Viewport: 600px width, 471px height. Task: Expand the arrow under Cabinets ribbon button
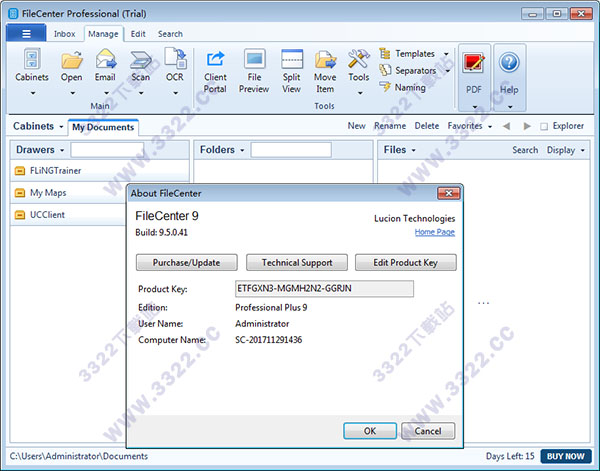coord(33,93)
